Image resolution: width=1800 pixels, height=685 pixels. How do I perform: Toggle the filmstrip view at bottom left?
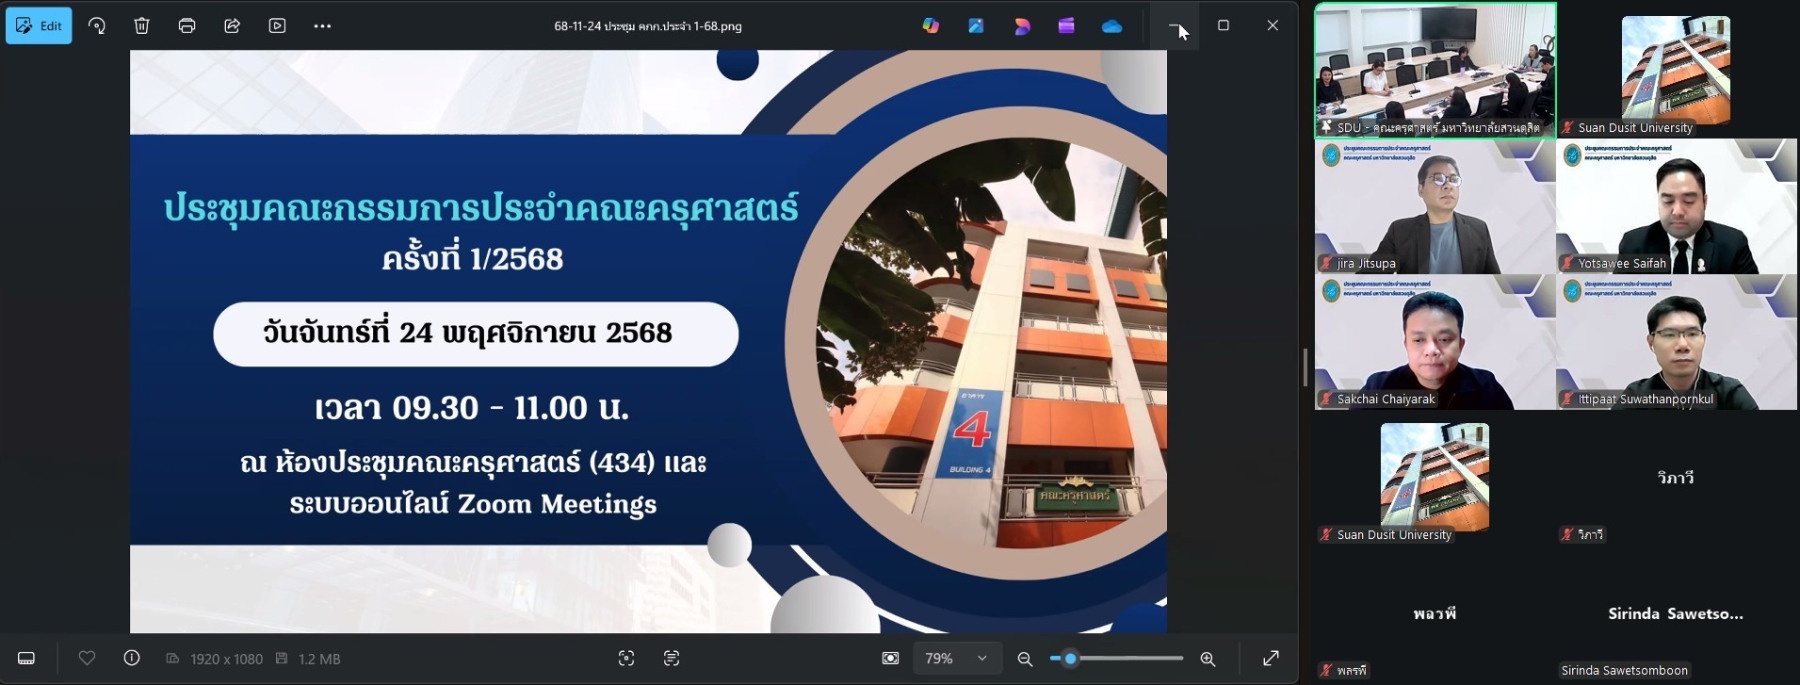click(27, 658)
